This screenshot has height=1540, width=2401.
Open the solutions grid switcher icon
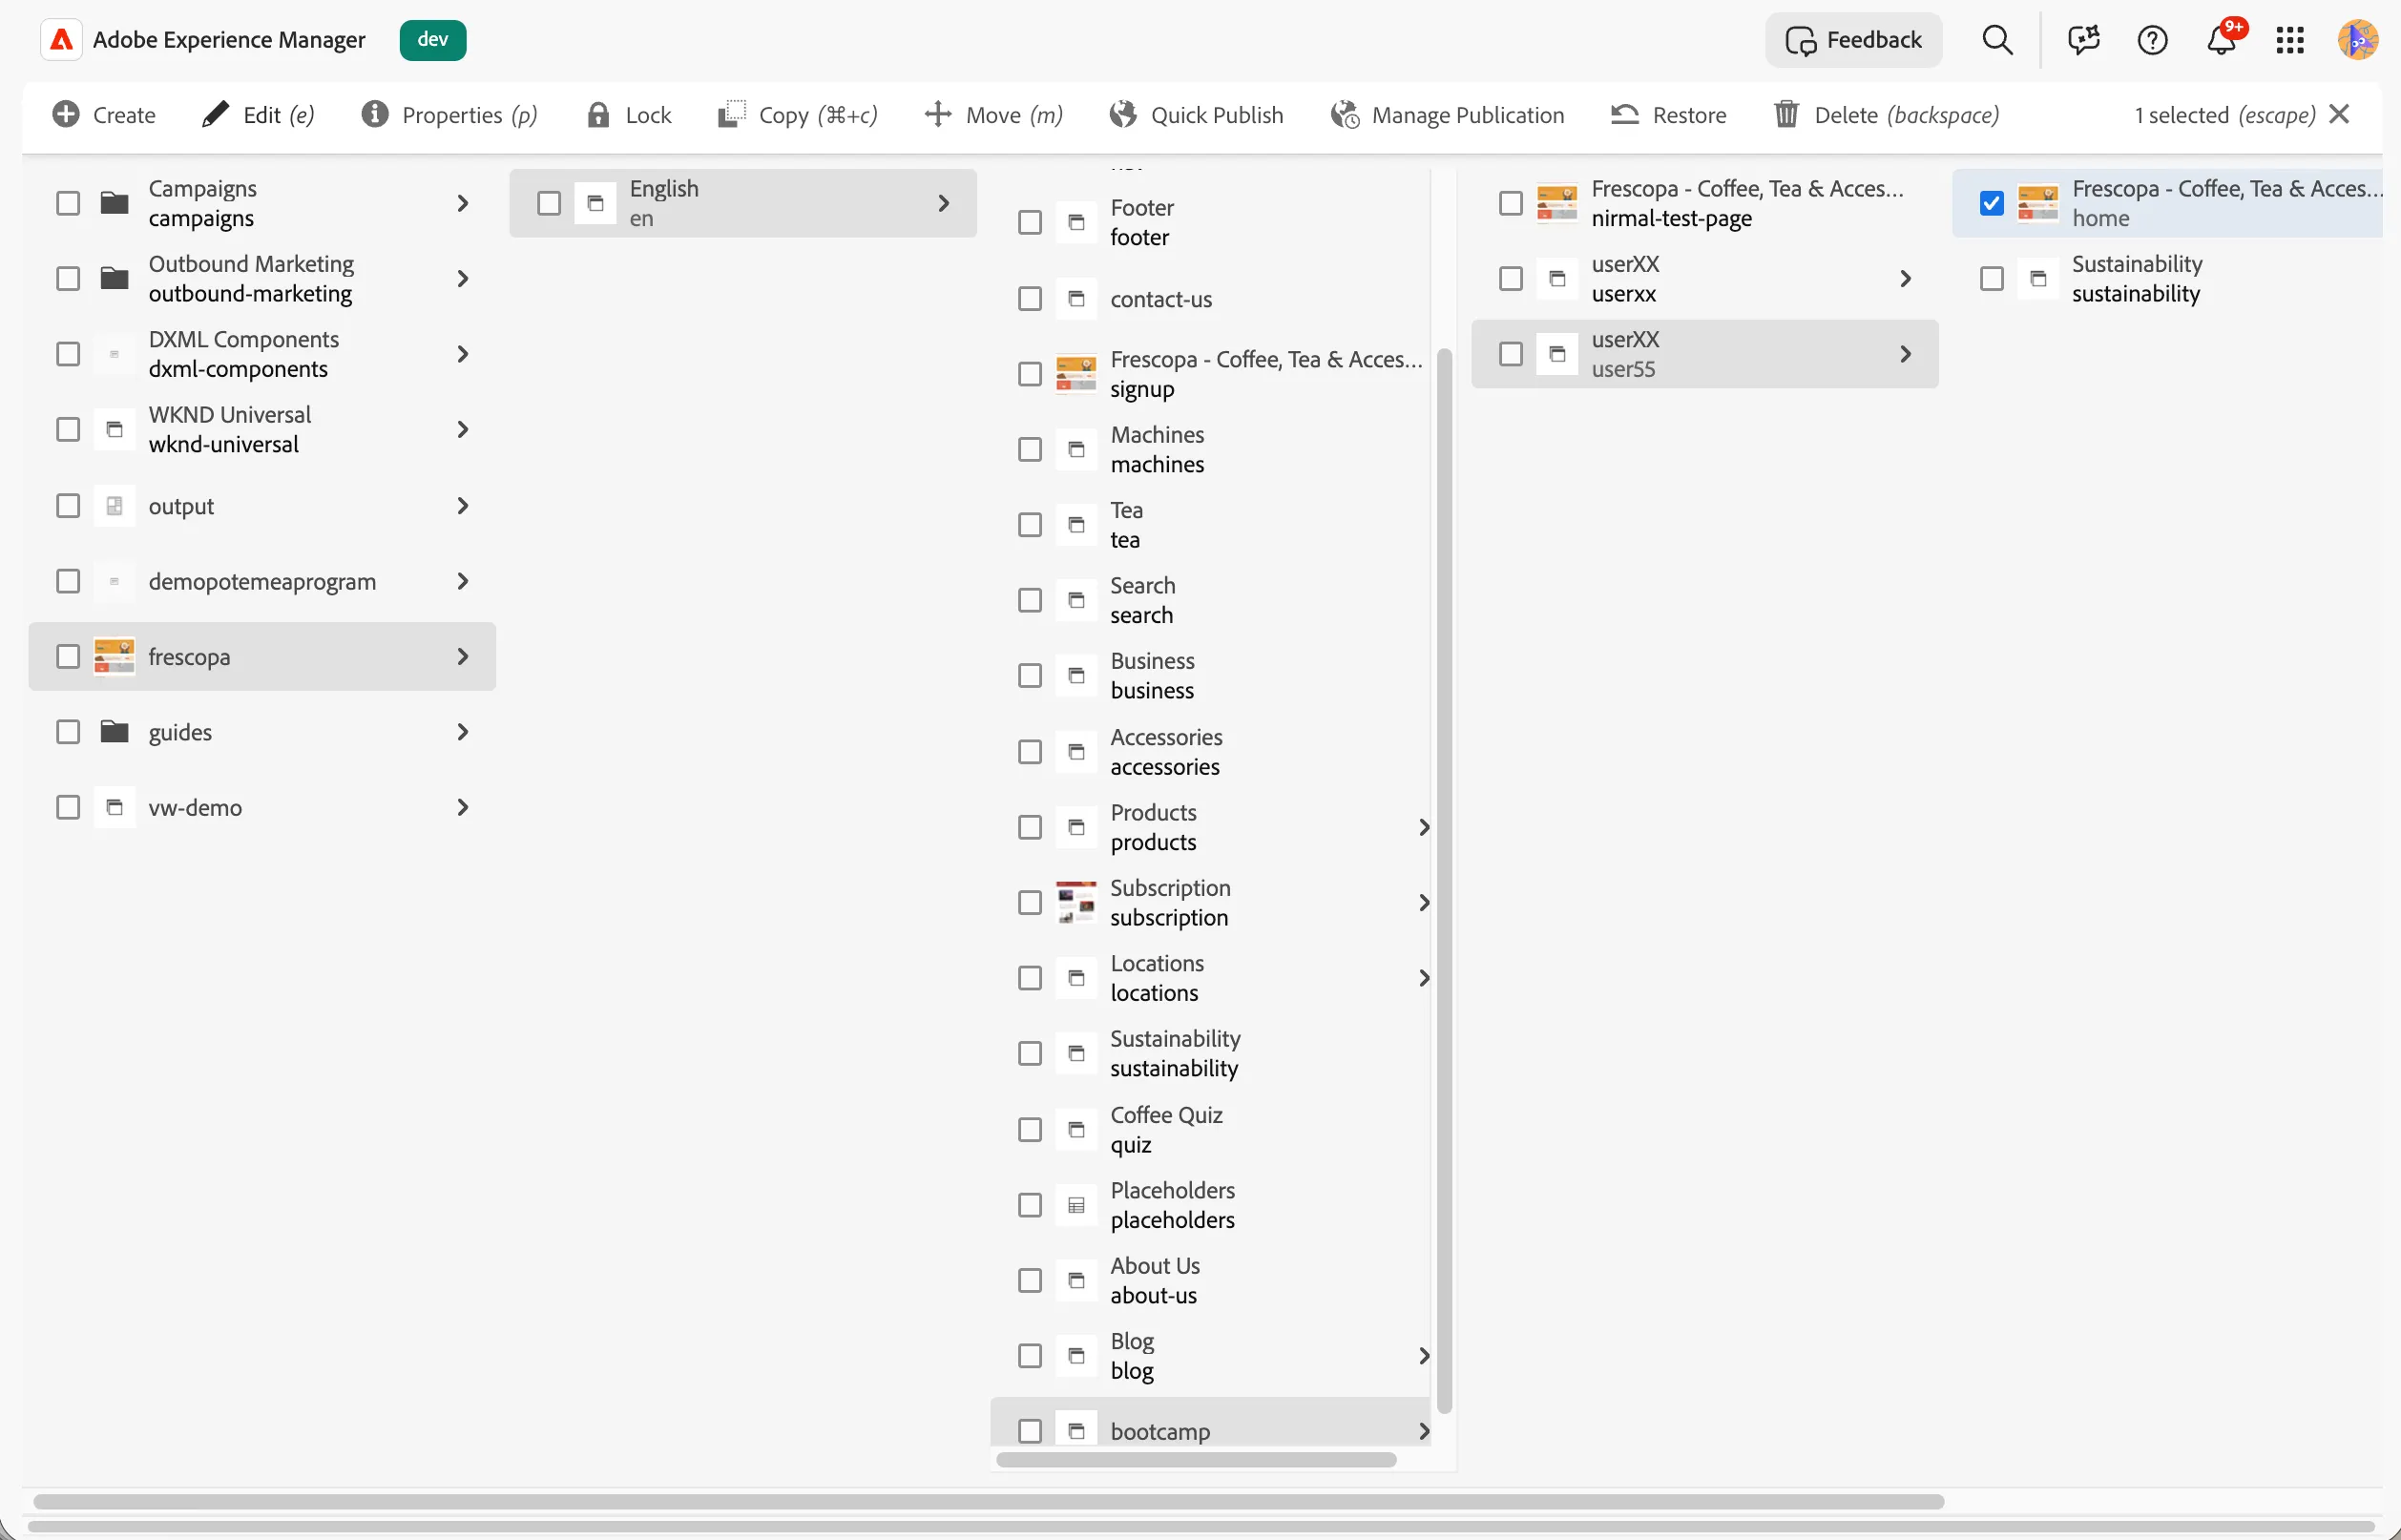pyautogui.click(x=2289, y=40)
